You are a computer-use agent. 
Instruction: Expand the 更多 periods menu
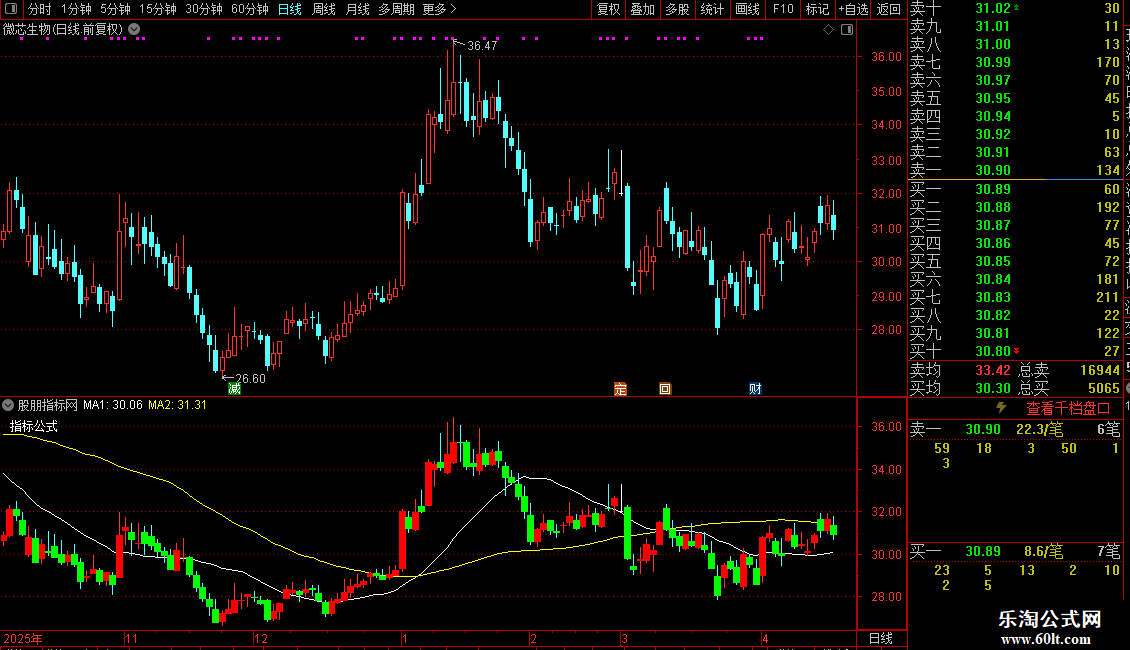click(x=440, y=9)
